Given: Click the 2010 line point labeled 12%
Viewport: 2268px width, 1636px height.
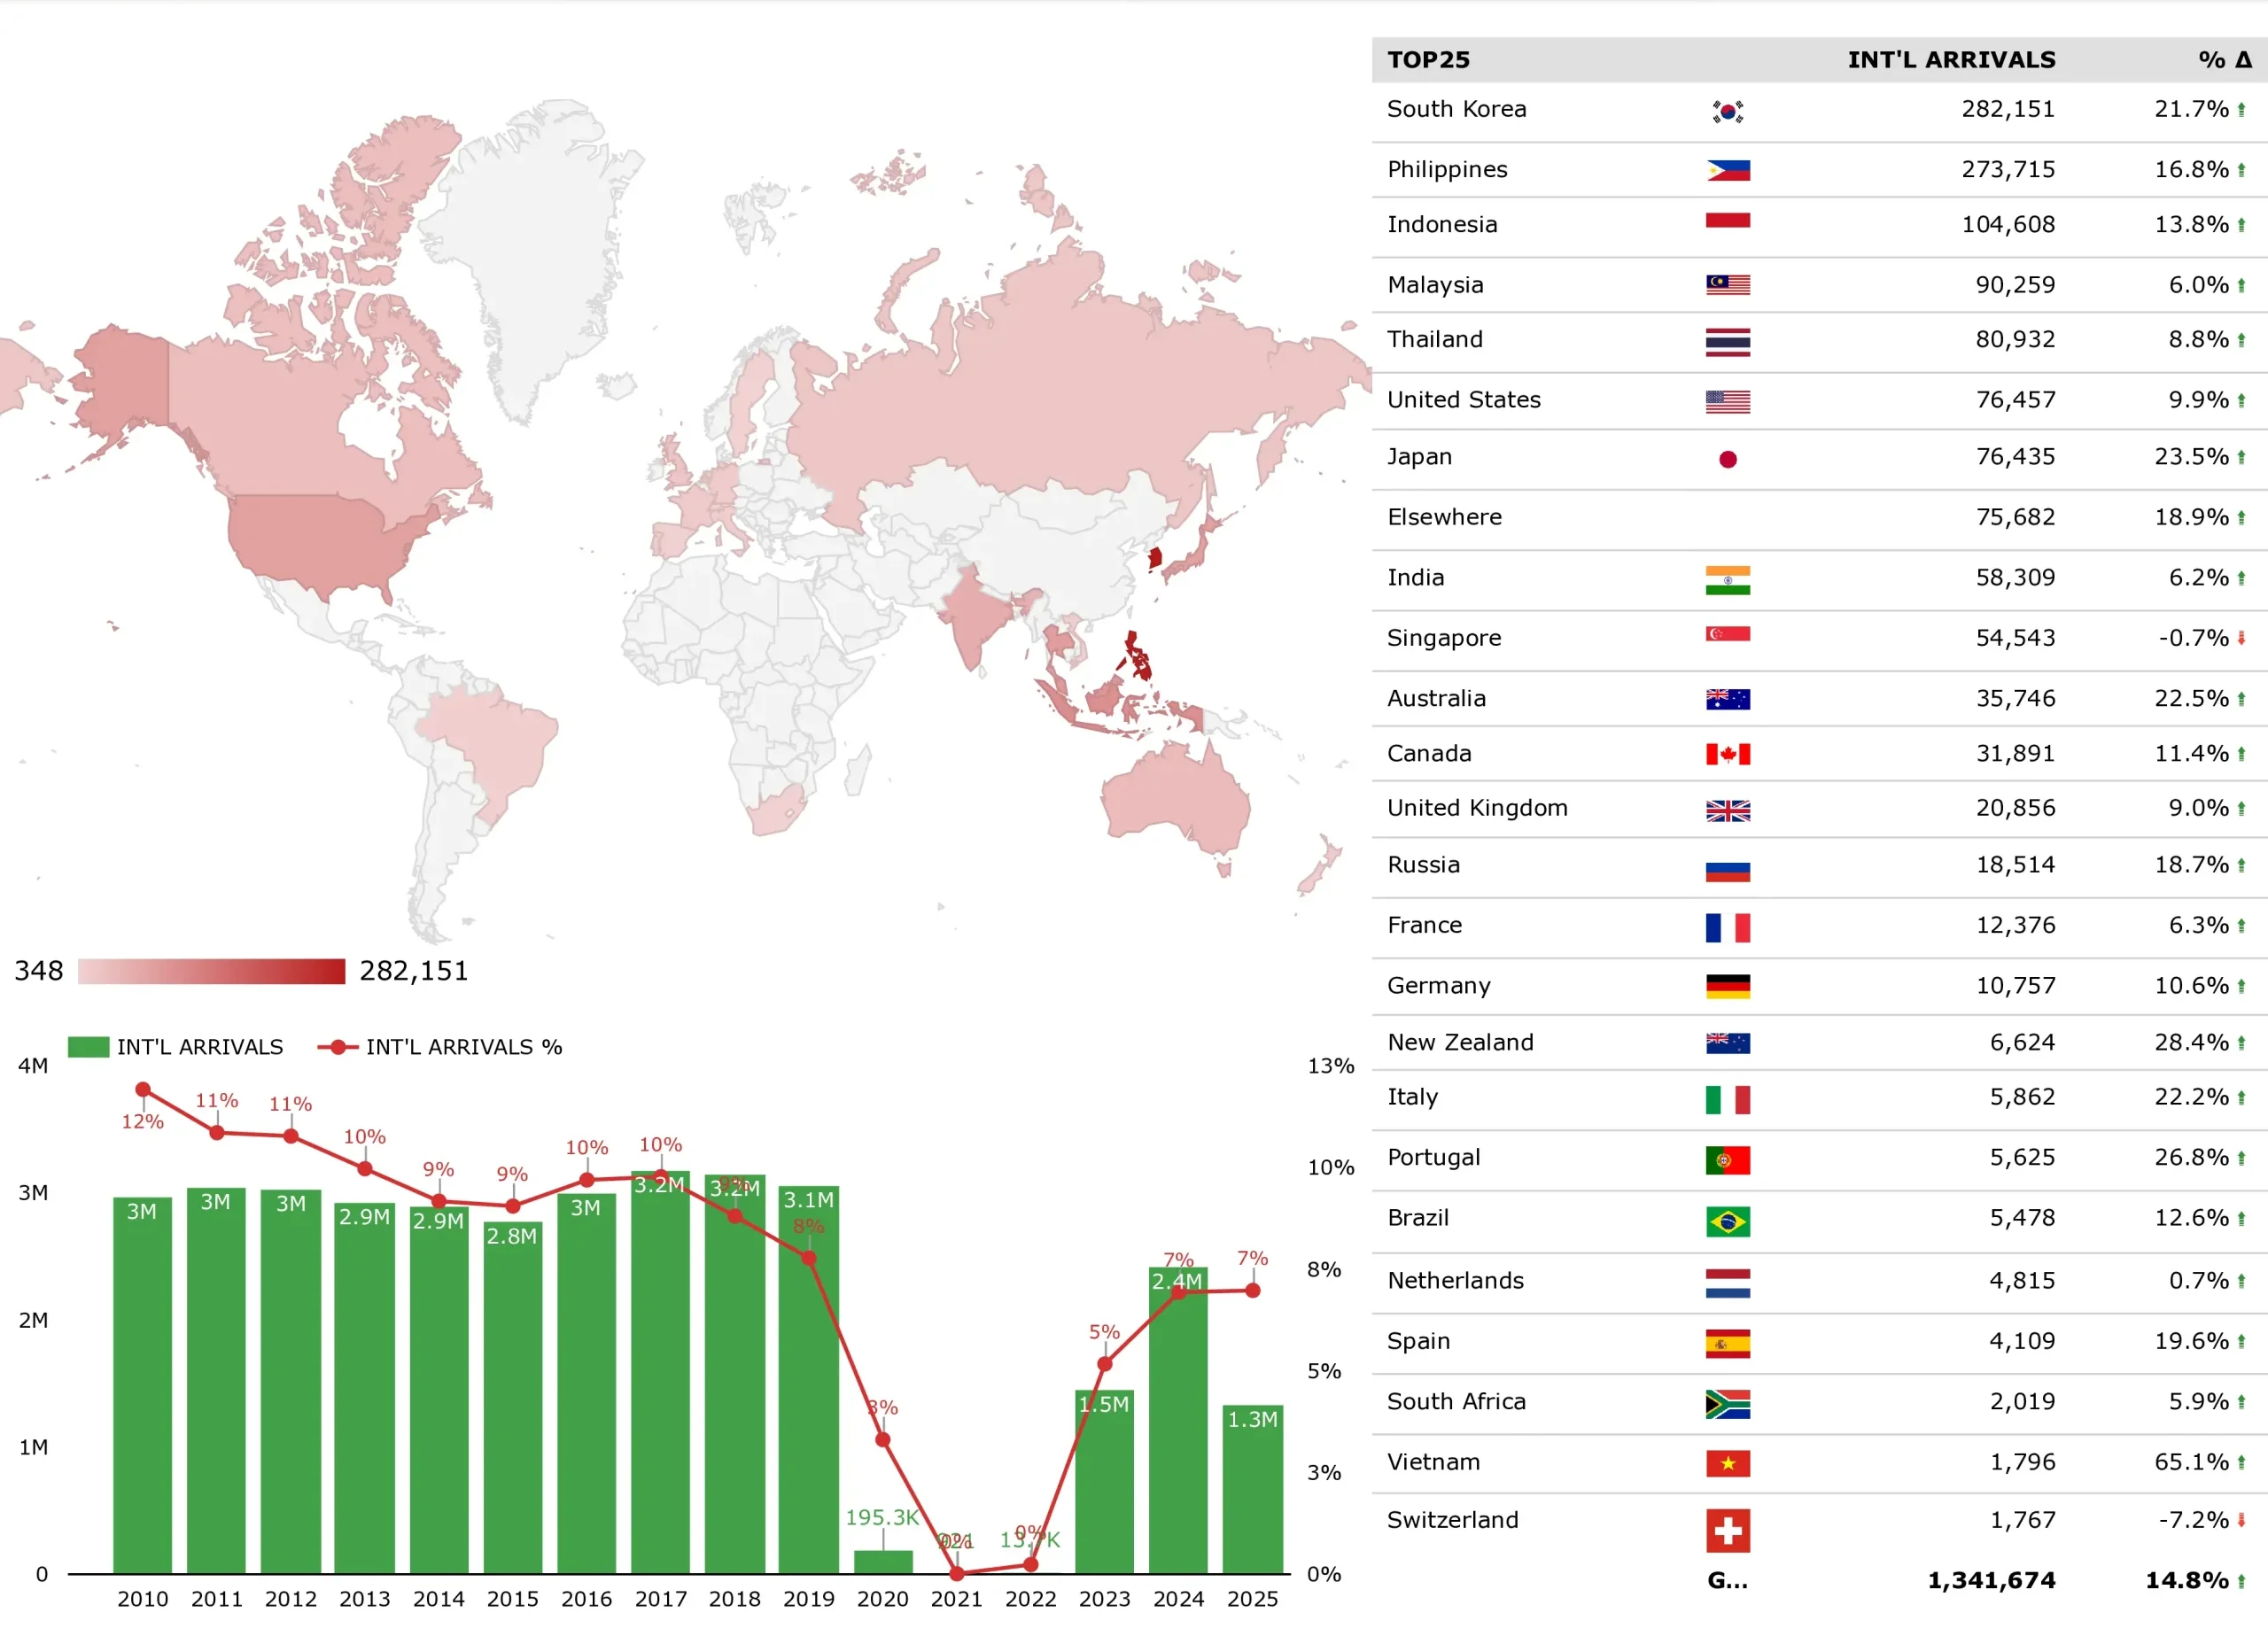Looking at the screenshot, I should coord(143,1089).
